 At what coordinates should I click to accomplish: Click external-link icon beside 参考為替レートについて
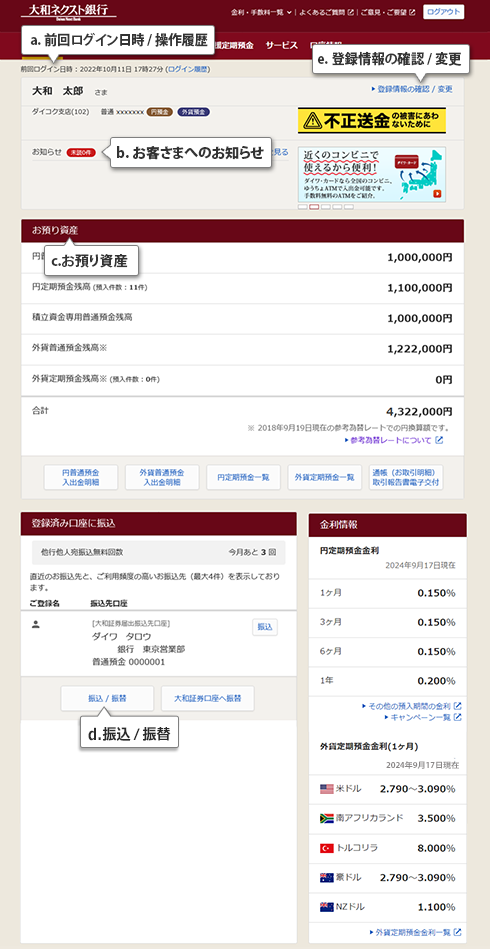point(439,440)
